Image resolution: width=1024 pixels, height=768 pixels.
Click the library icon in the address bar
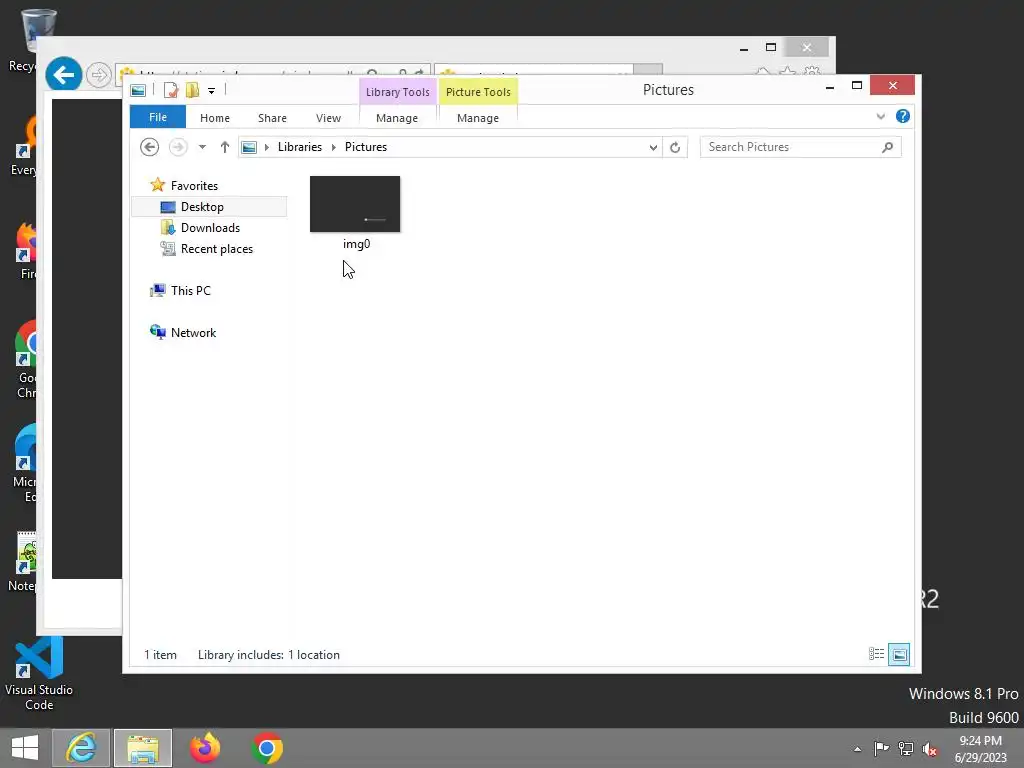point(249,148)
